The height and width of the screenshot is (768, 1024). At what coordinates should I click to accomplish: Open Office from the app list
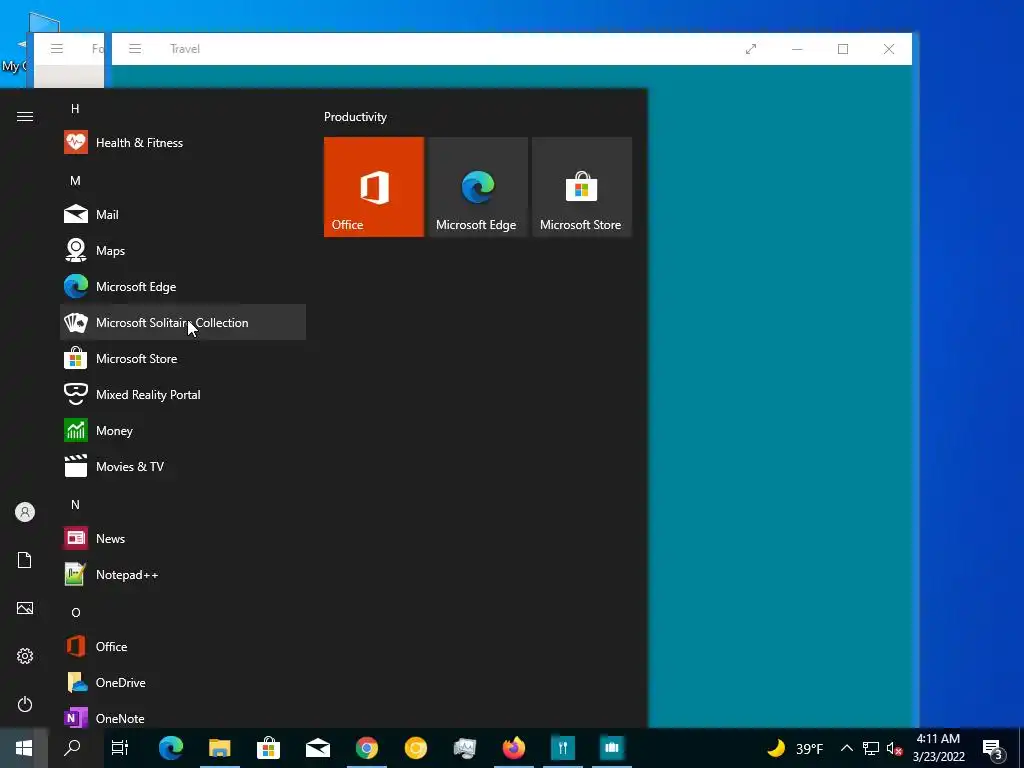point(183,646)
